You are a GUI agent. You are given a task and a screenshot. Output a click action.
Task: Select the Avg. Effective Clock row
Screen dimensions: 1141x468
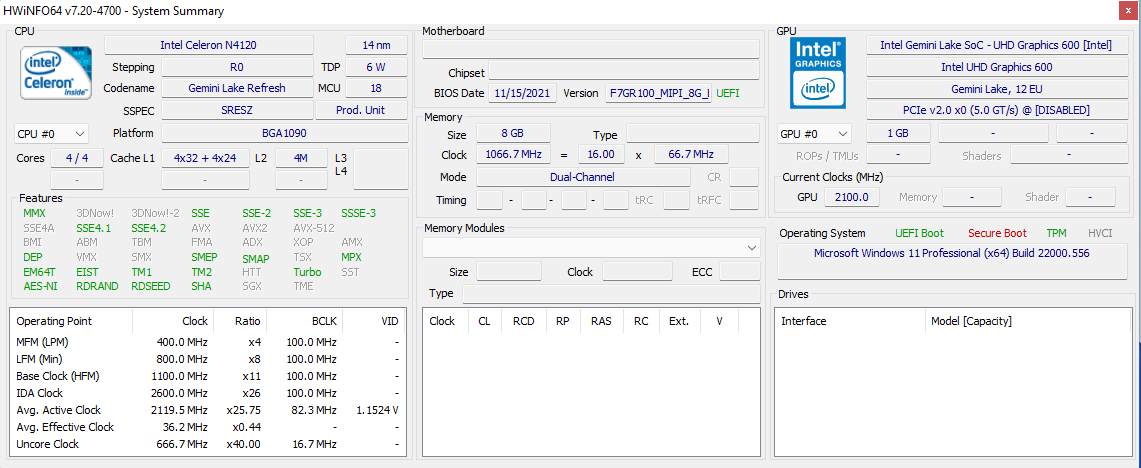[x=207, y=427]
